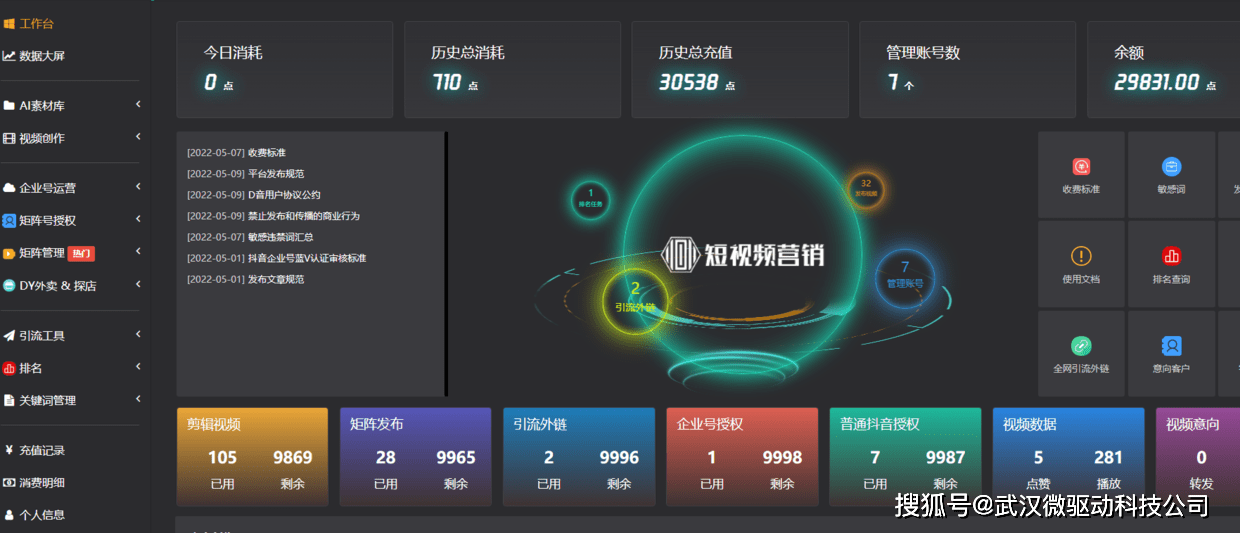Viewport: 1240px width, 533px height.
Task: Open the 使用文档 shortcut tile icon
Action: tap(1081, 256)
